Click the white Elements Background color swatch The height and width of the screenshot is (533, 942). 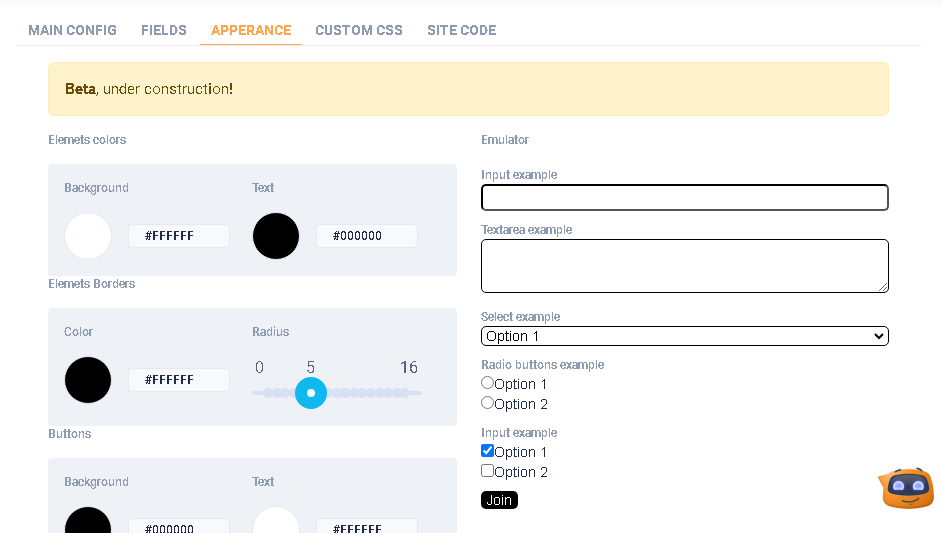tap(88, 236)
